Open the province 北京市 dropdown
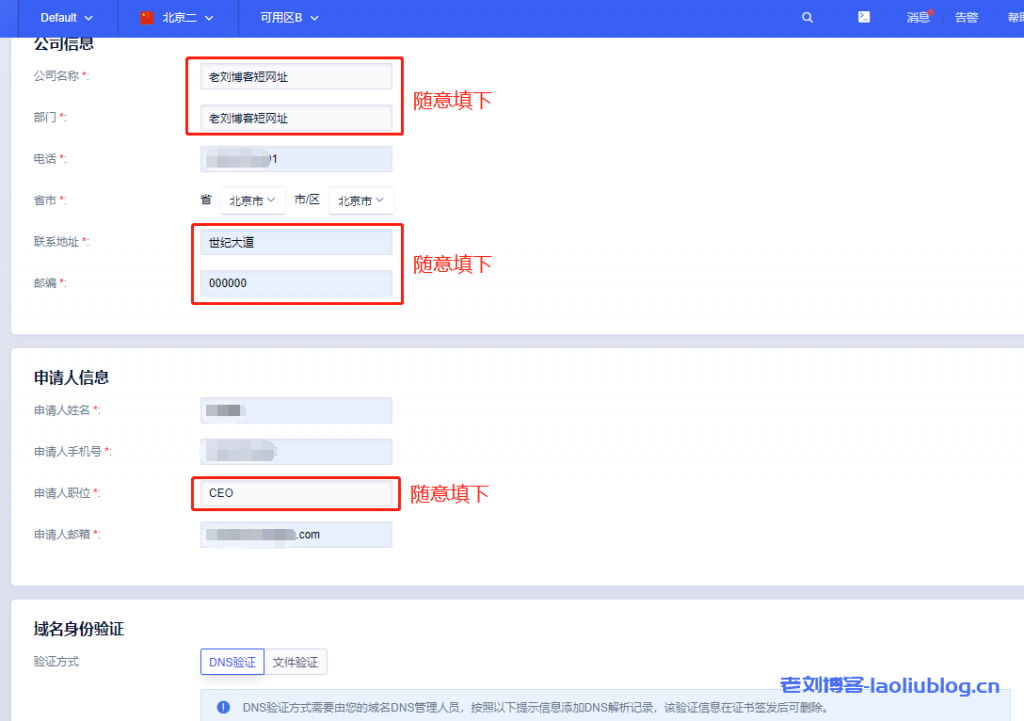Screen dimensions: 1024x721 point(252,201)
